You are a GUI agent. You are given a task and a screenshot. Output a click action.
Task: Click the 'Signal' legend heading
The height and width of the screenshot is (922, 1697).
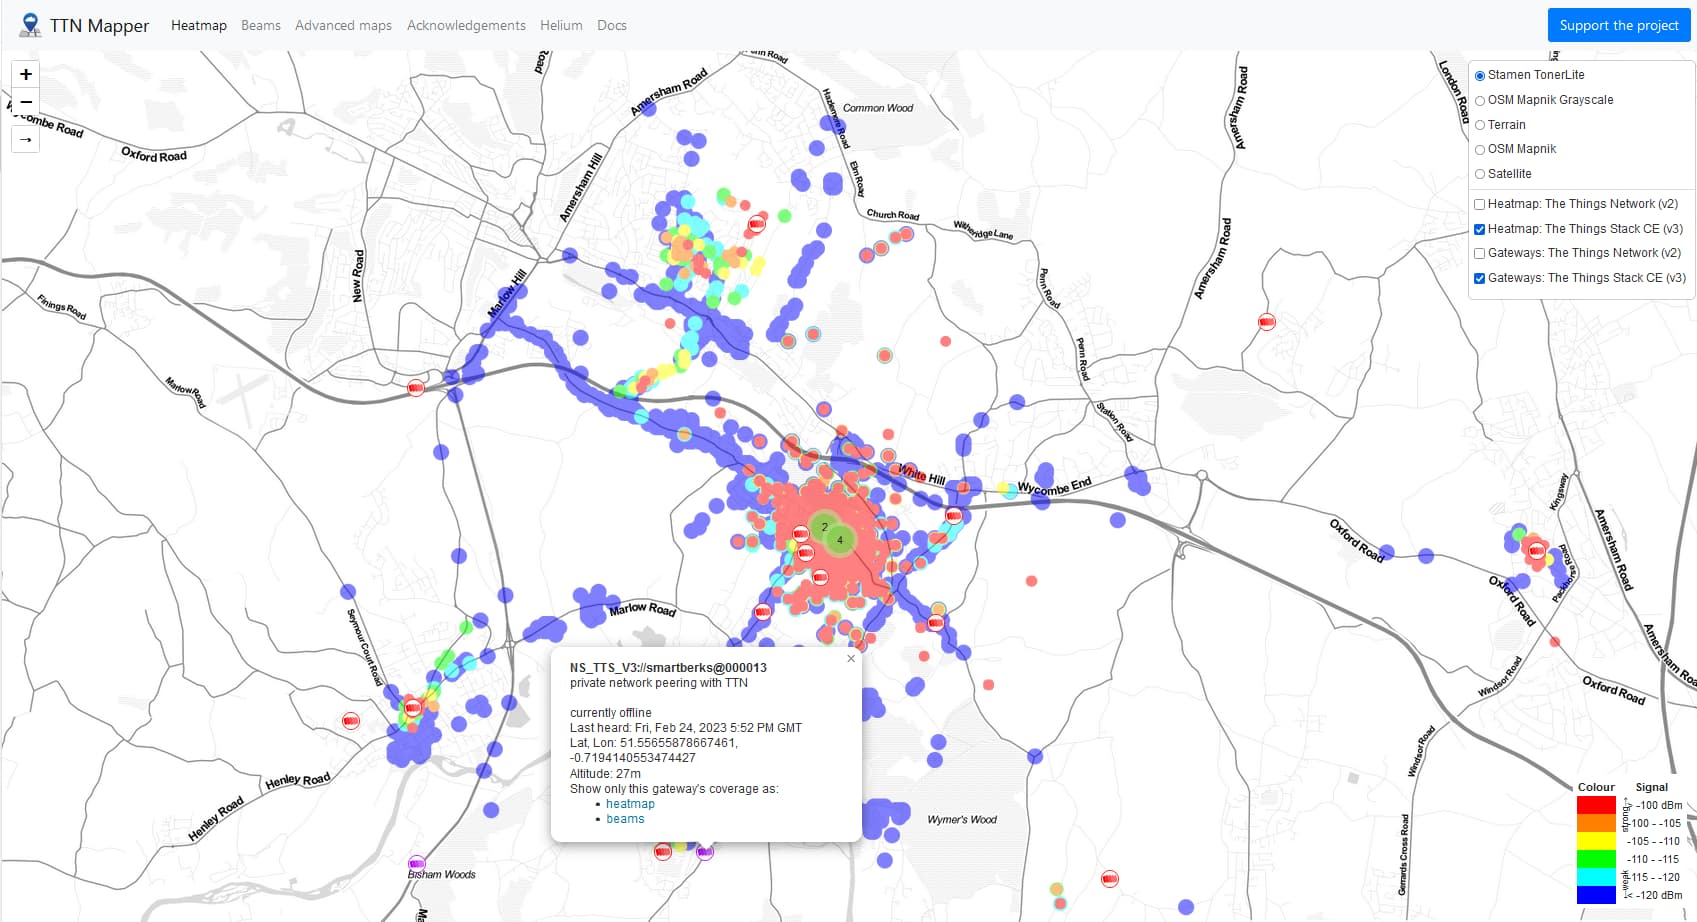tap(1651, 787)
